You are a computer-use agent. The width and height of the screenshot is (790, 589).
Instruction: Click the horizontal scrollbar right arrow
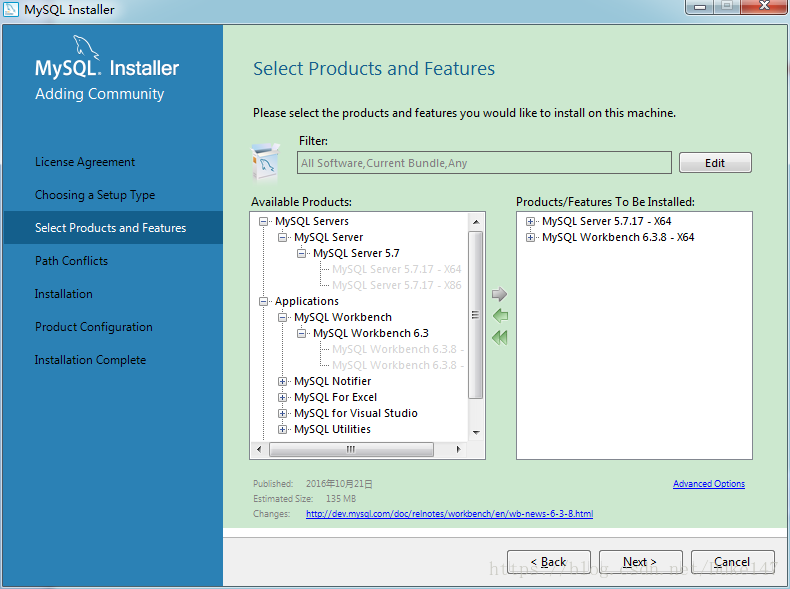click(458, 449)
